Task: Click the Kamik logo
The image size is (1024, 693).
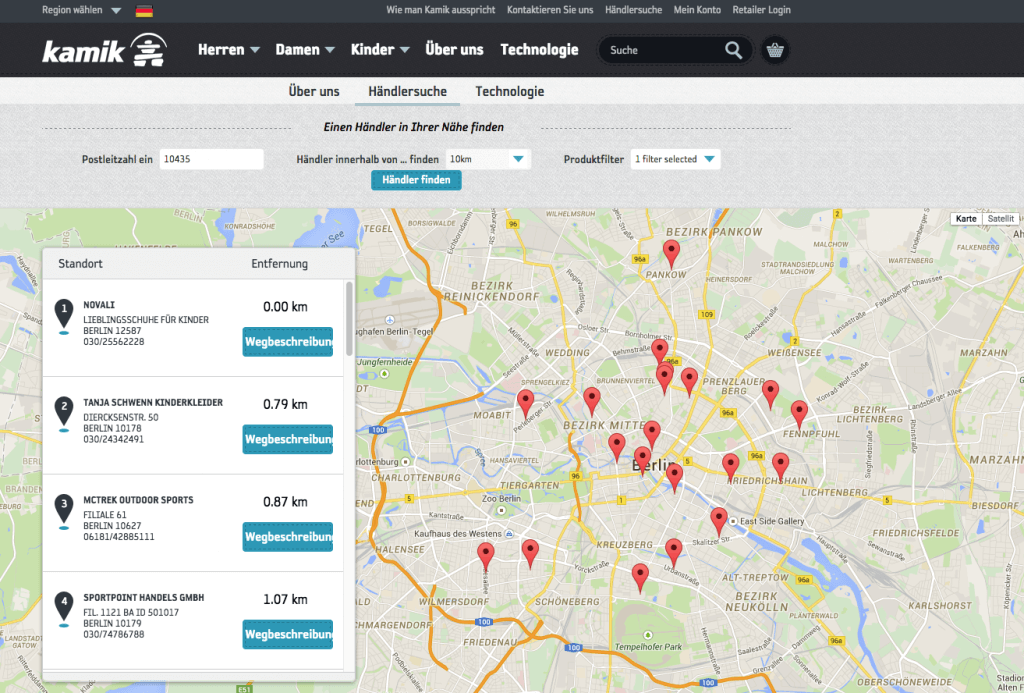Action: [x=104, y=50]
